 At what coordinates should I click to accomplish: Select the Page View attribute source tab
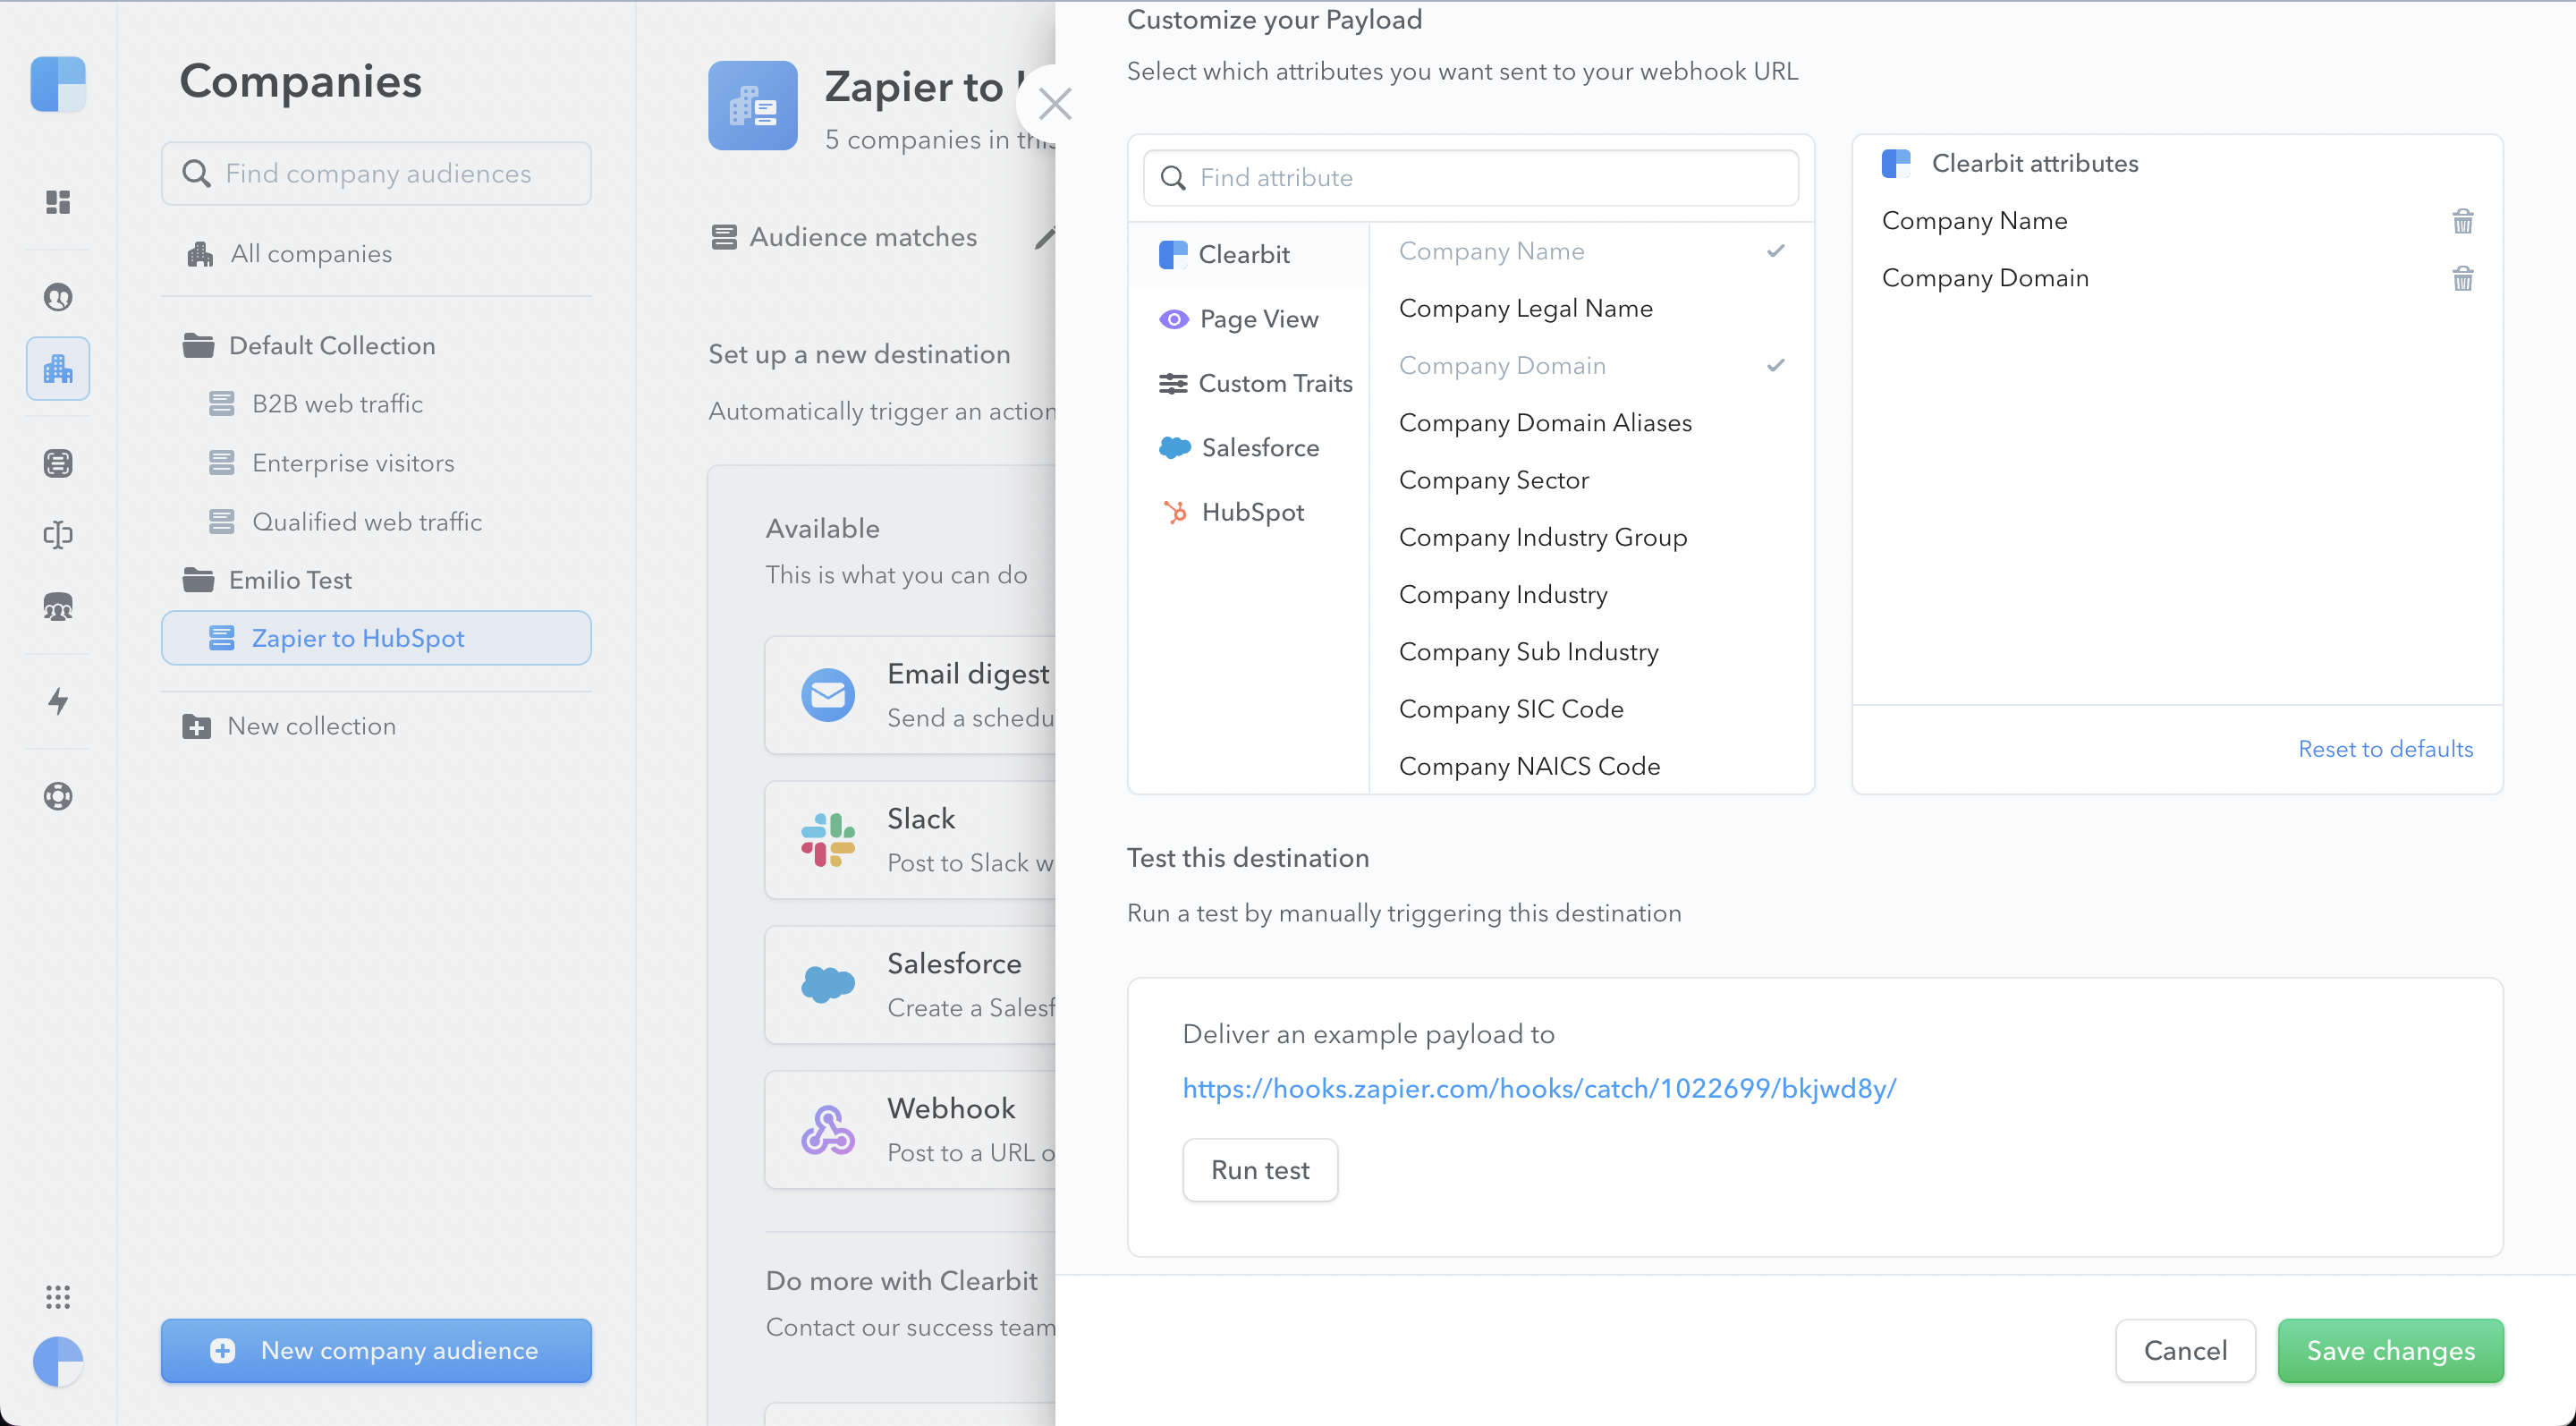pyautogui.click(x=1248, y=319)
